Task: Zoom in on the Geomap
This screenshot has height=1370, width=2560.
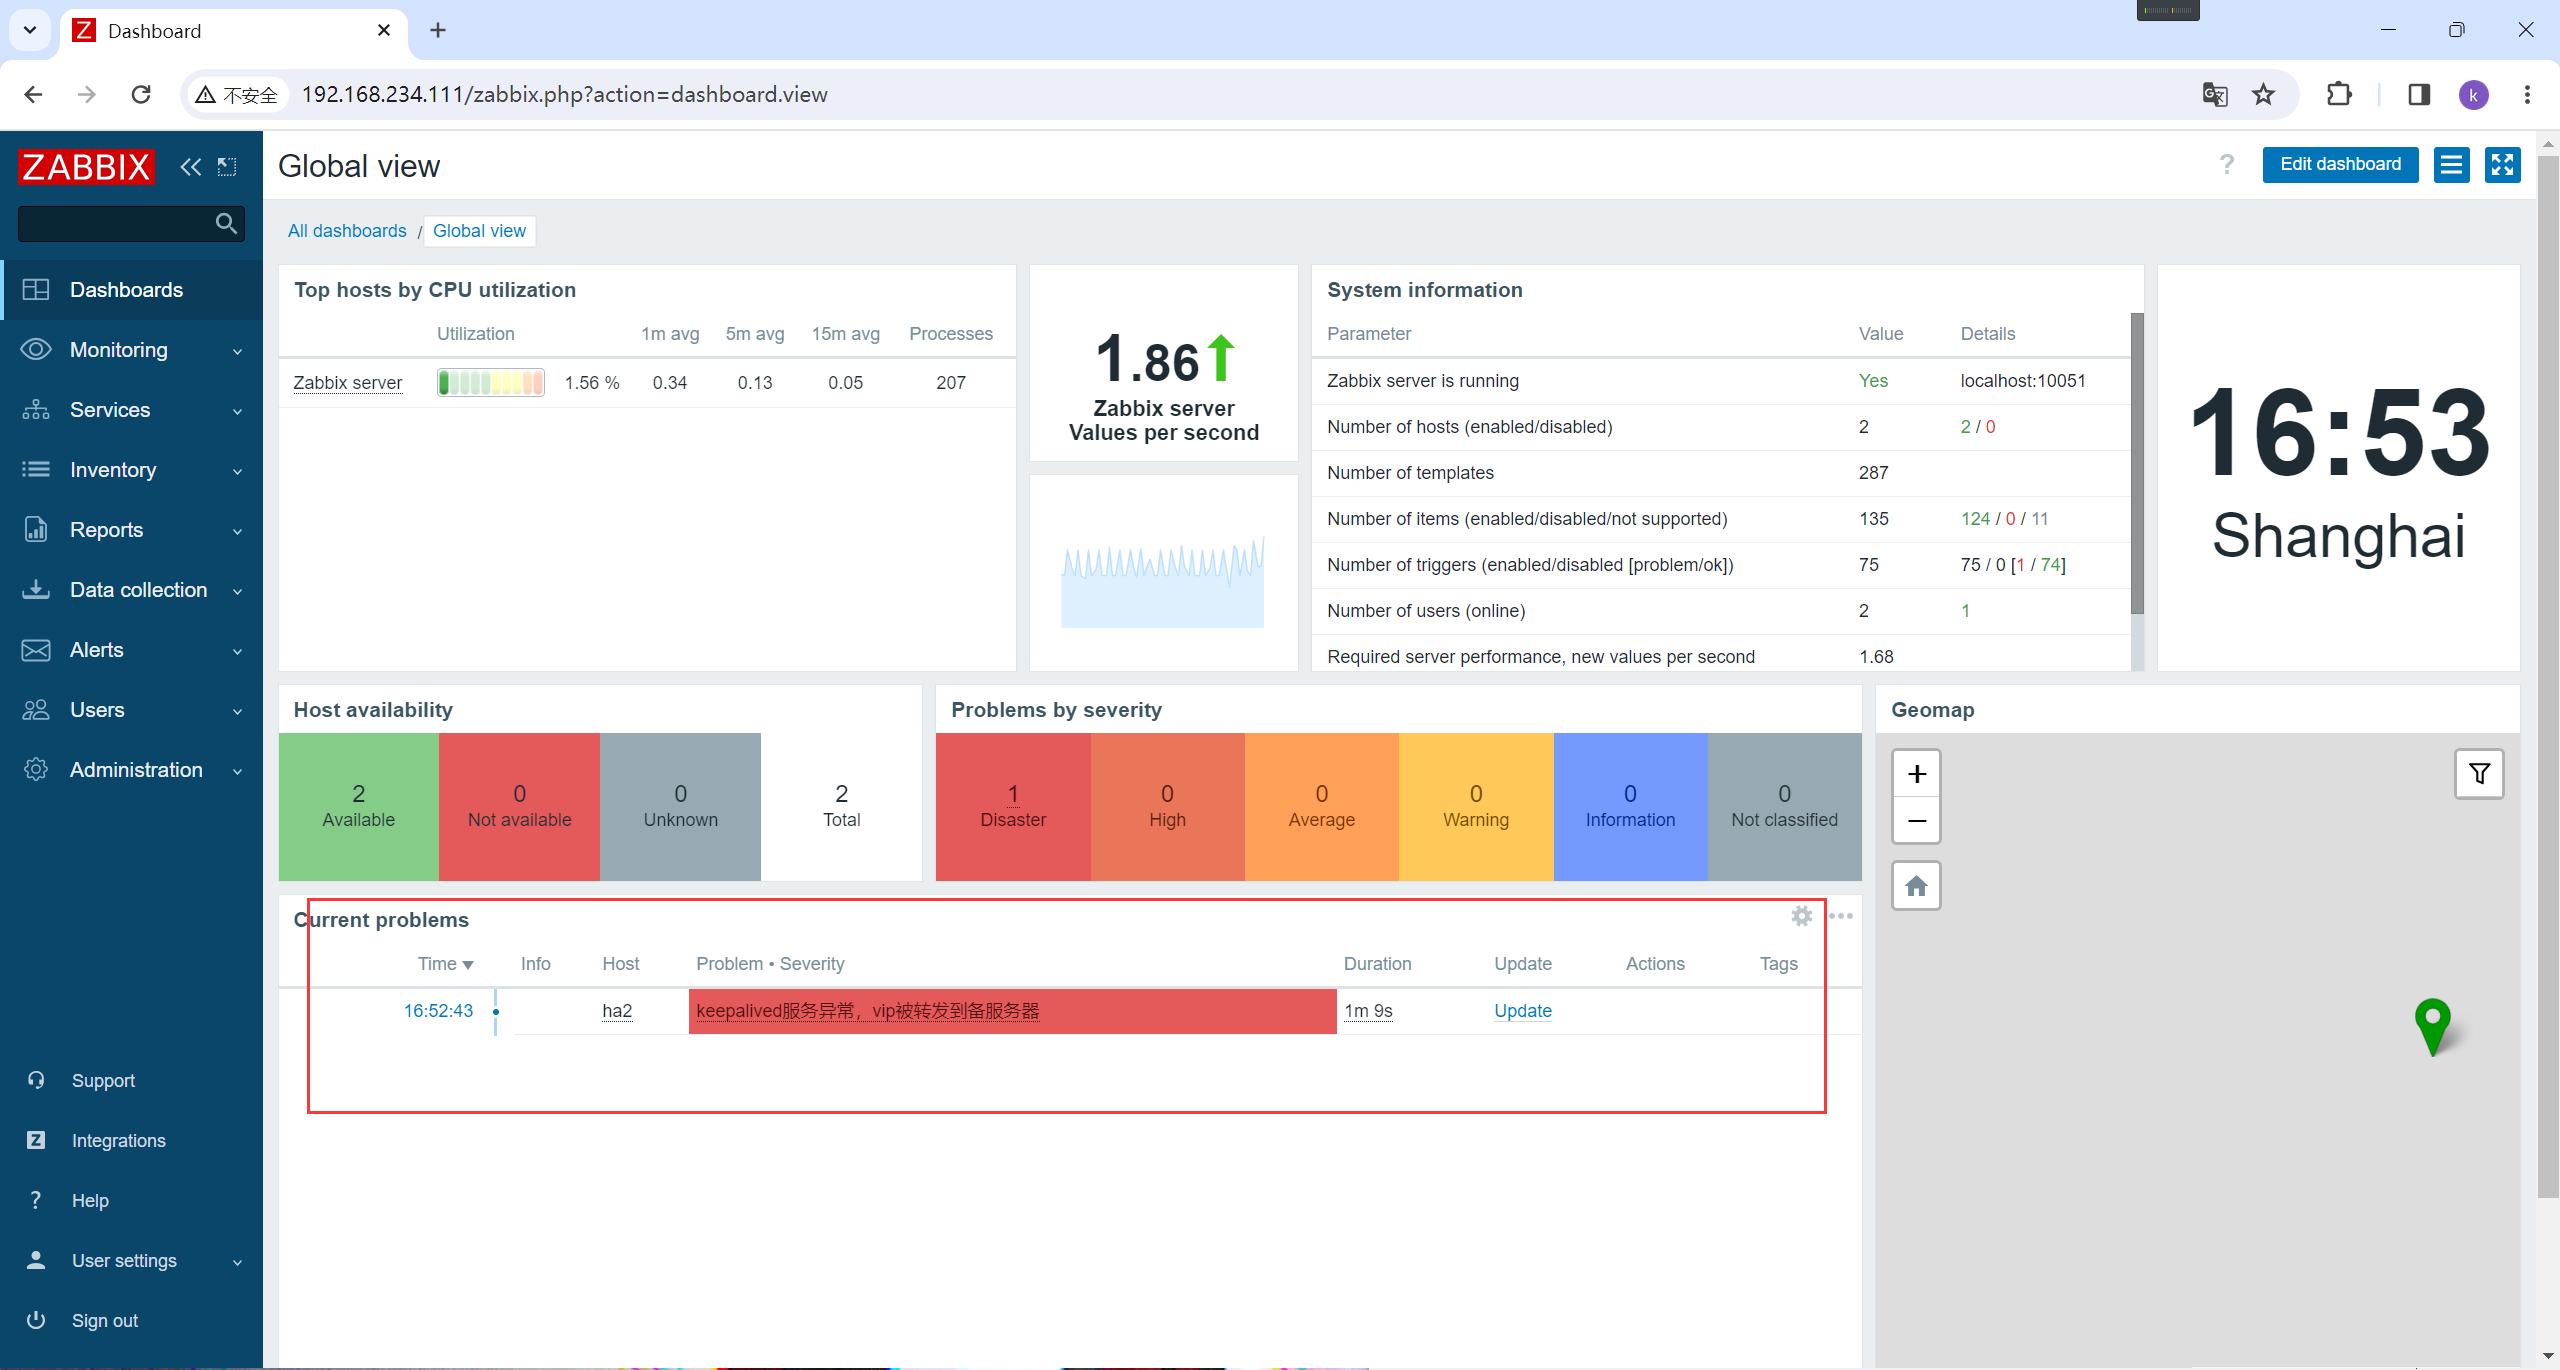Action: [x=1916, y=774]
